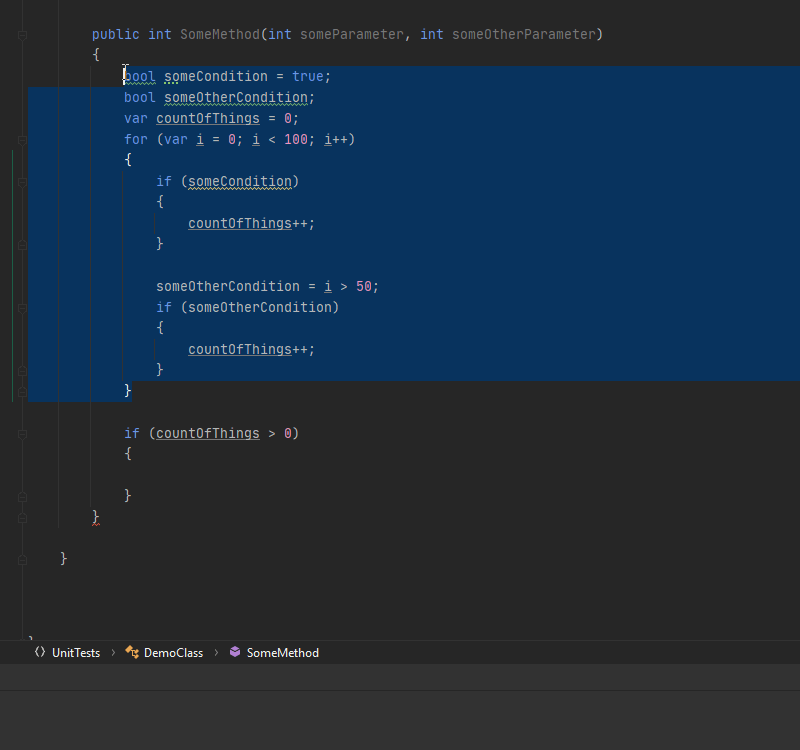Click someCondition inside the first if statement

(240, 181)
